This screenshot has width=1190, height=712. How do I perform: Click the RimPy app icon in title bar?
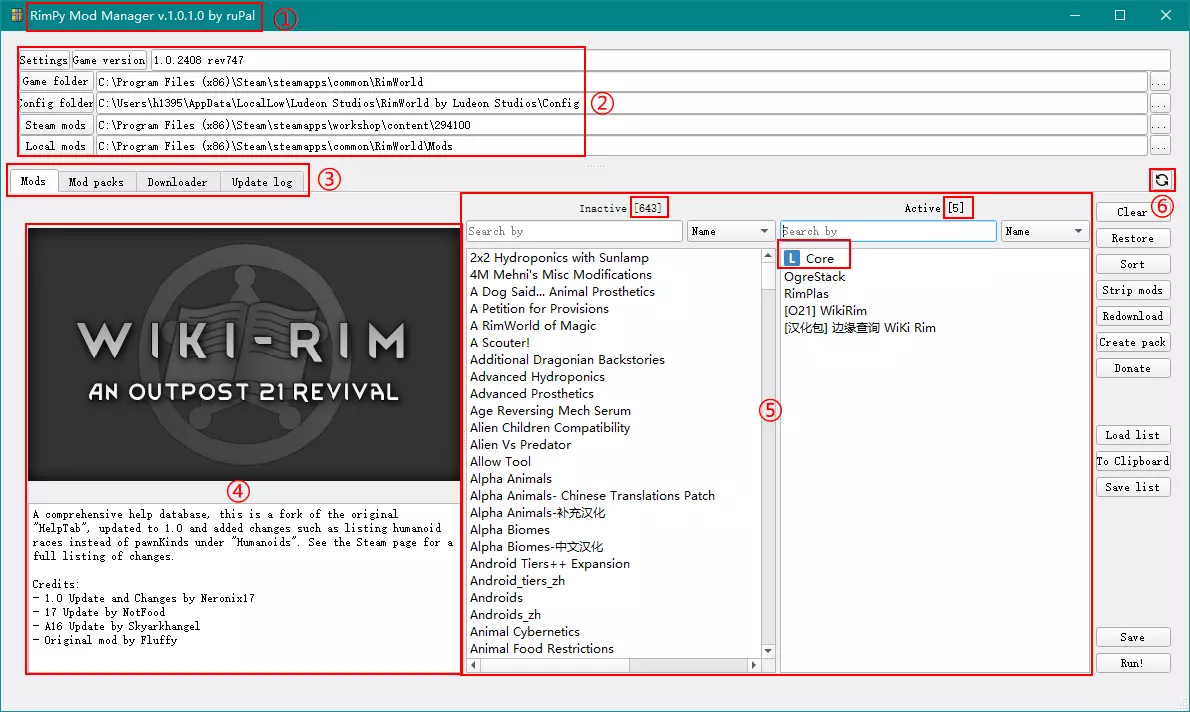point(17,15)
